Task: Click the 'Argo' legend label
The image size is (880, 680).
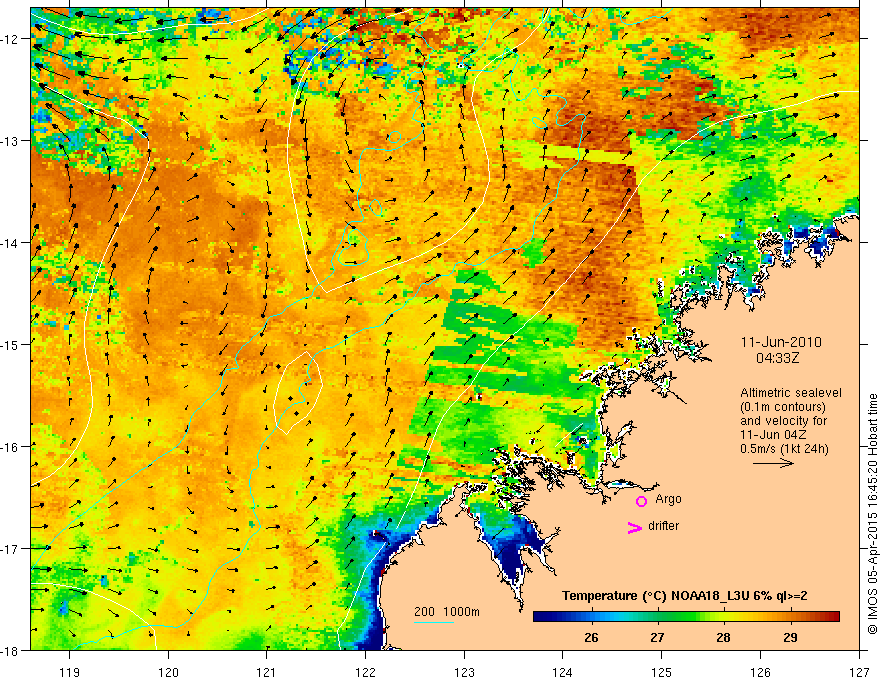Action: [x=668, y=499]
